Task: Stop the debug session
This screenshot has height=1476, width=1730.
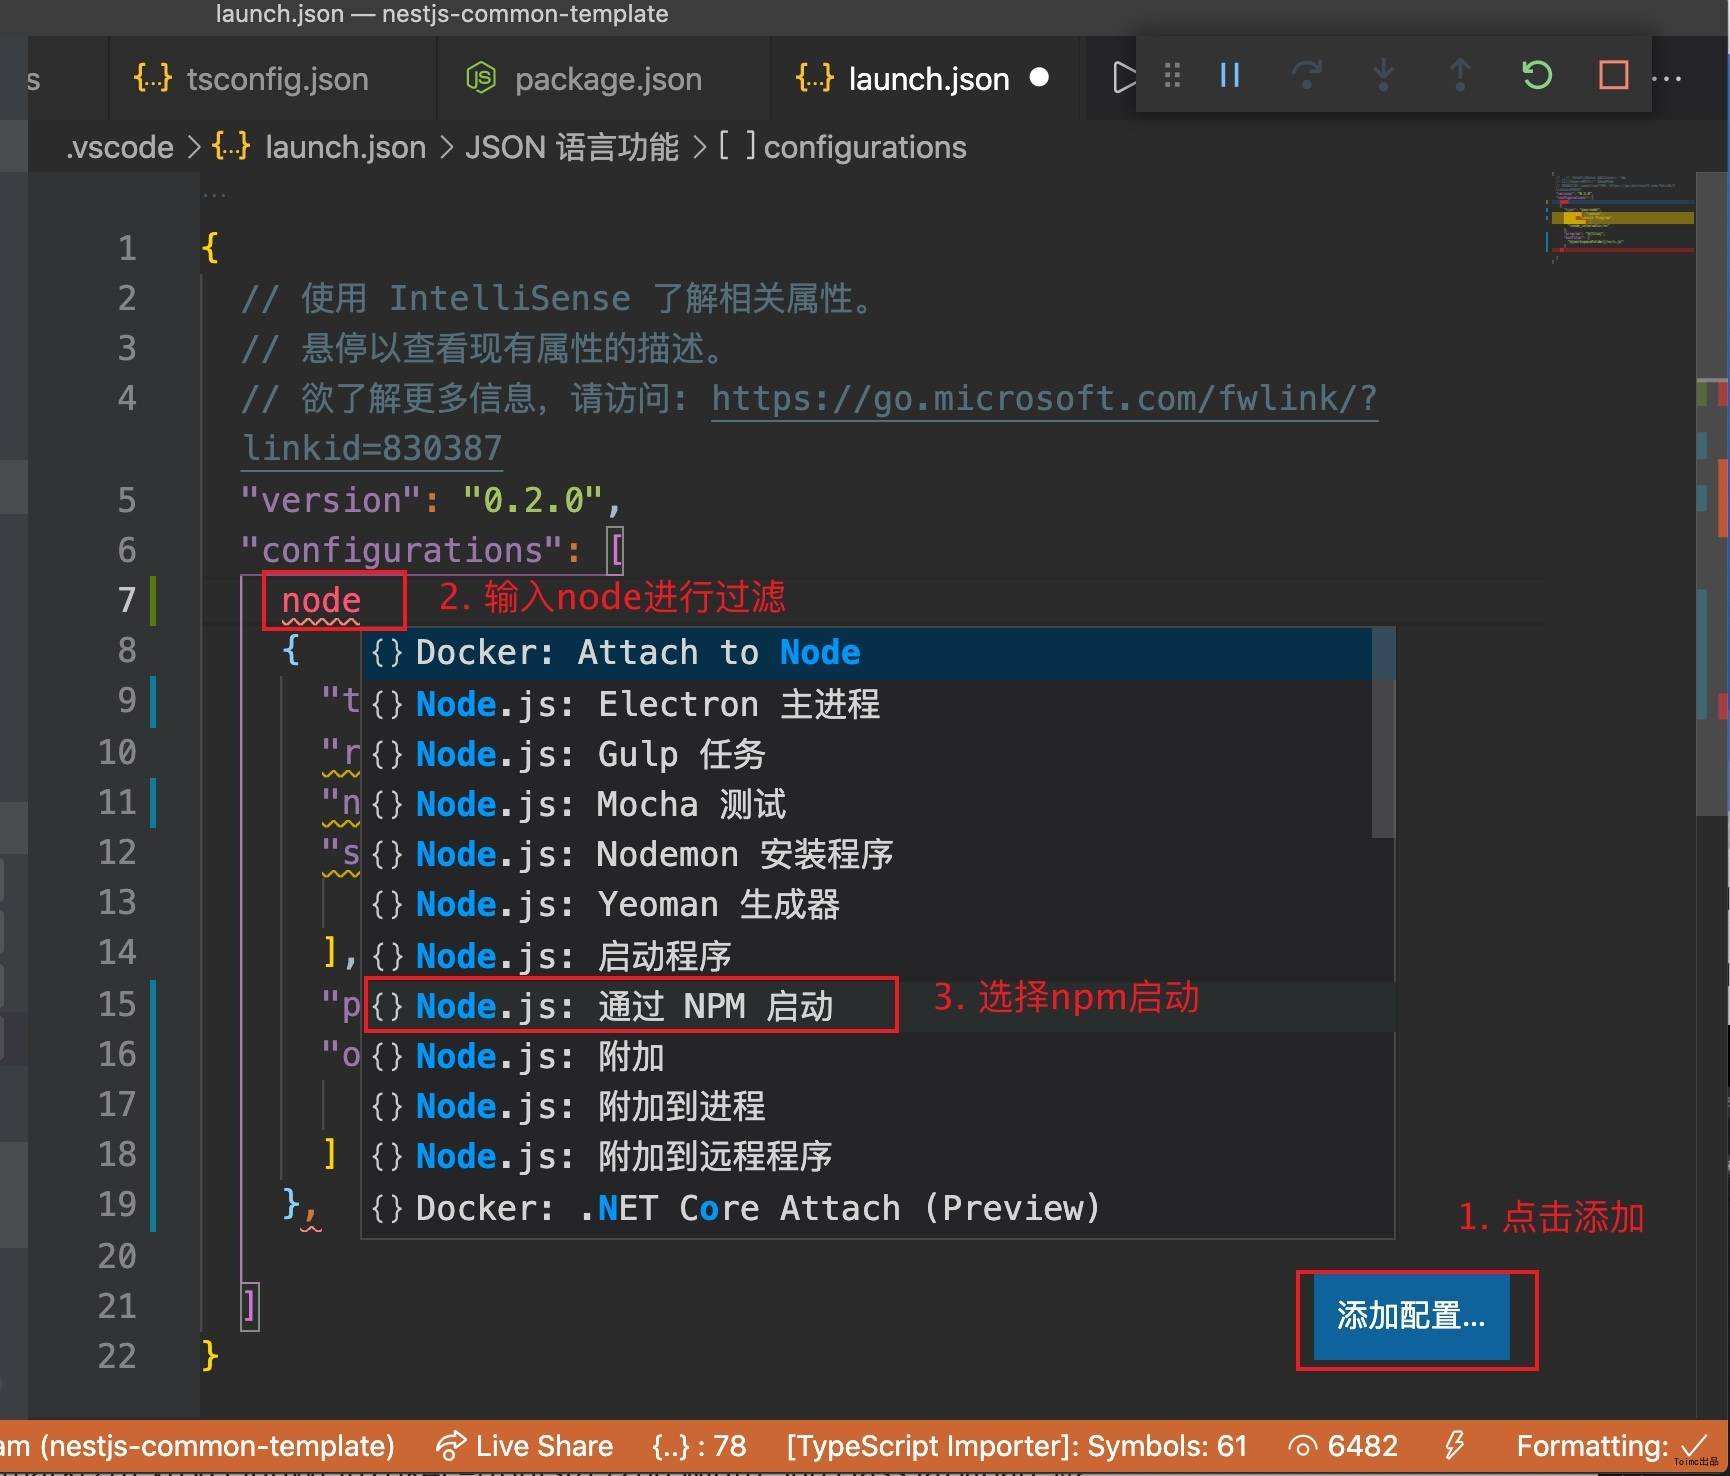Action: 1613,75
